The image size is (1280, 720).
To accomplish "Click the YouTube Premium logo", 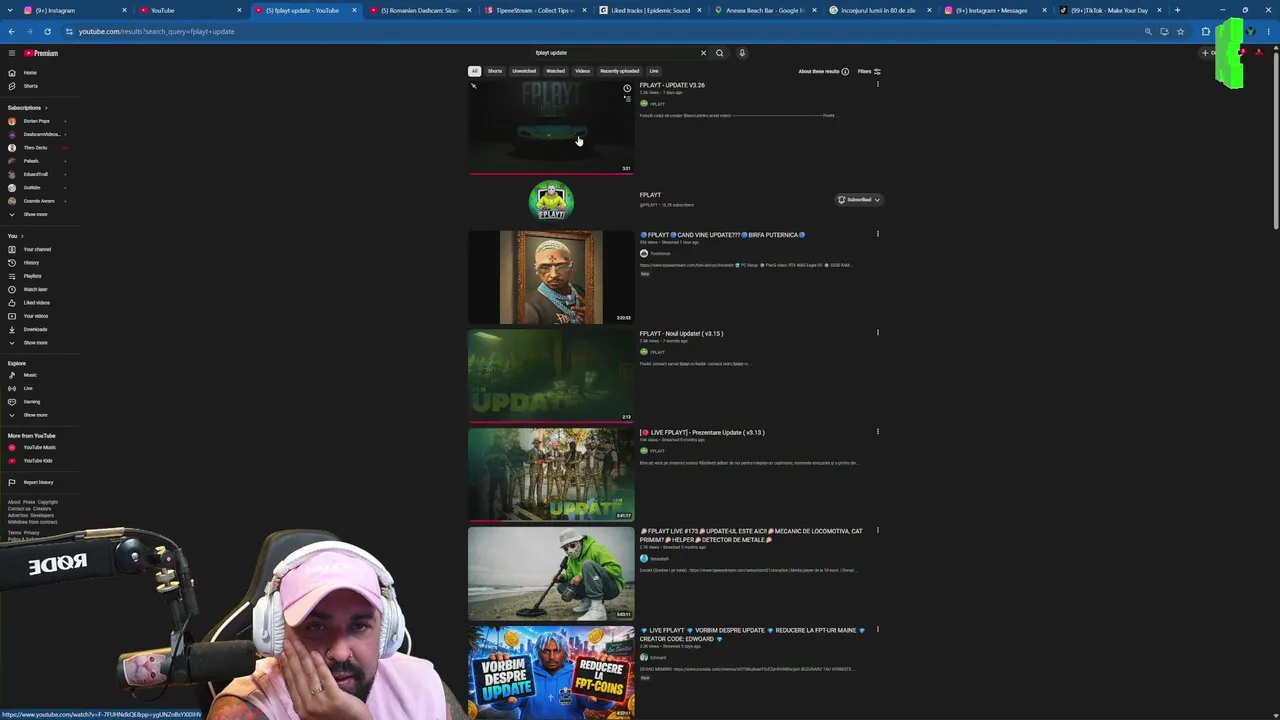I will [x=41, y=53].
